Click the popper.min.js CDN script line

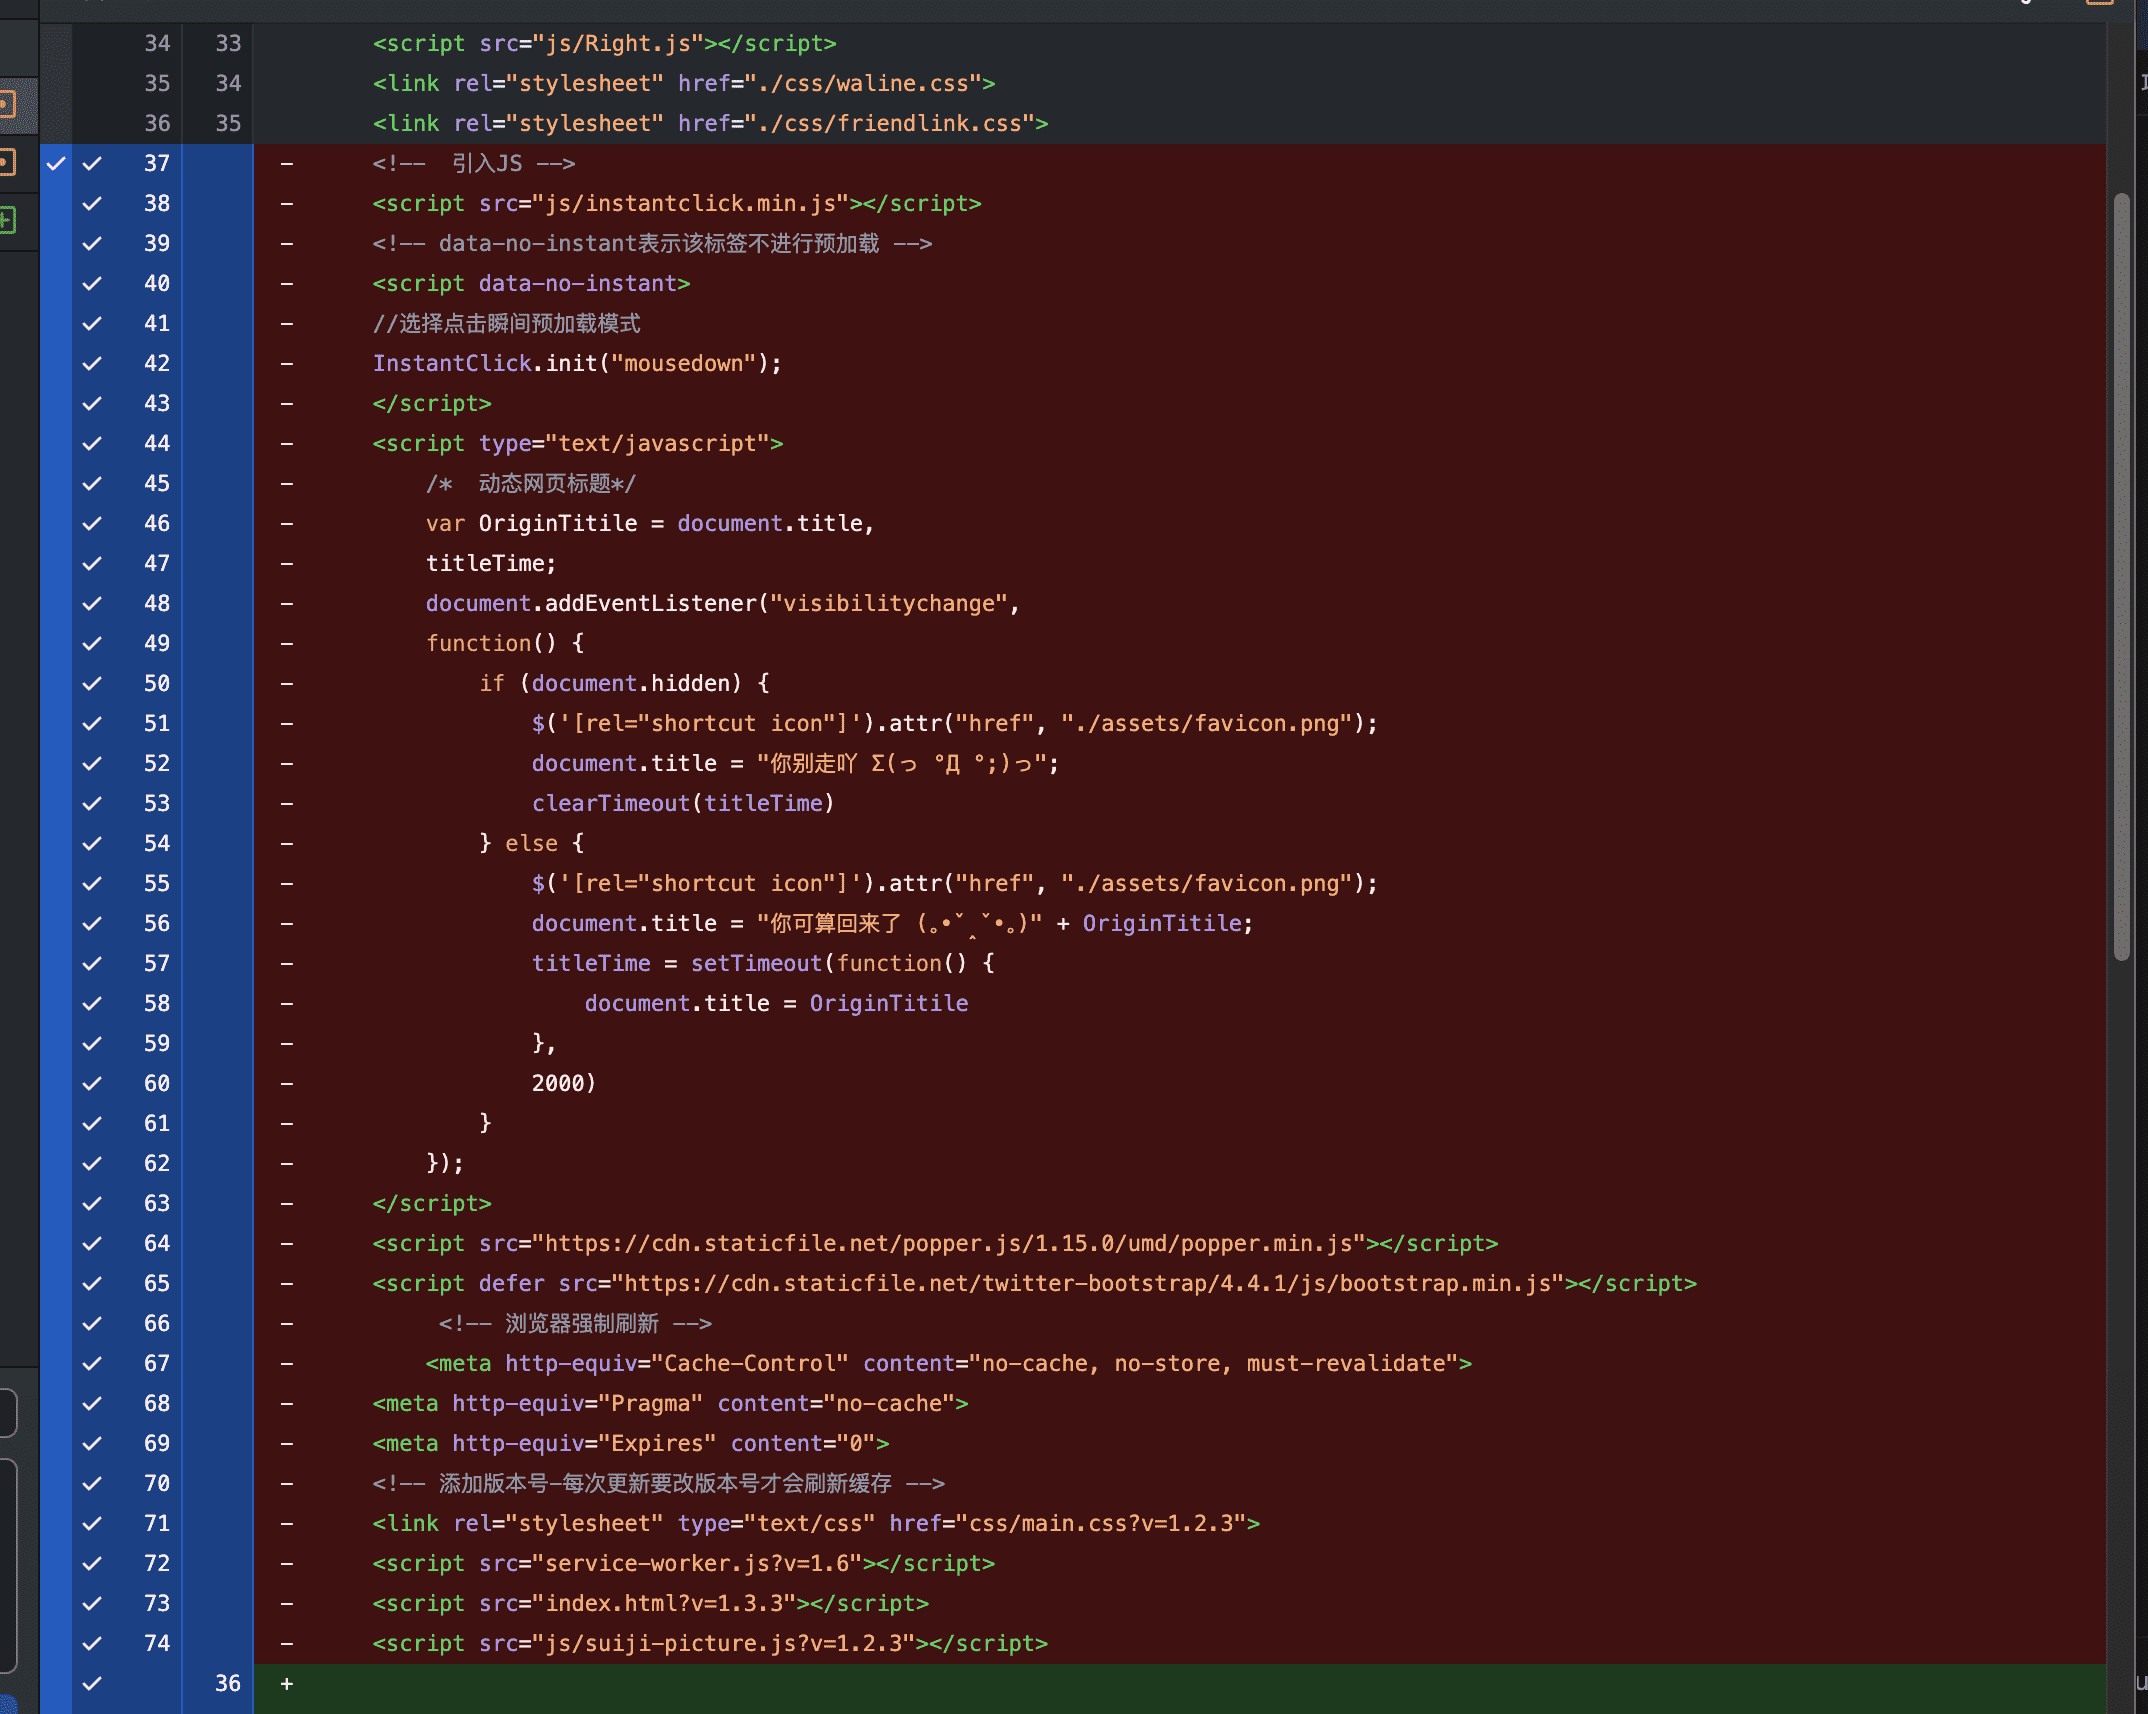click(x=935, y=1243)
